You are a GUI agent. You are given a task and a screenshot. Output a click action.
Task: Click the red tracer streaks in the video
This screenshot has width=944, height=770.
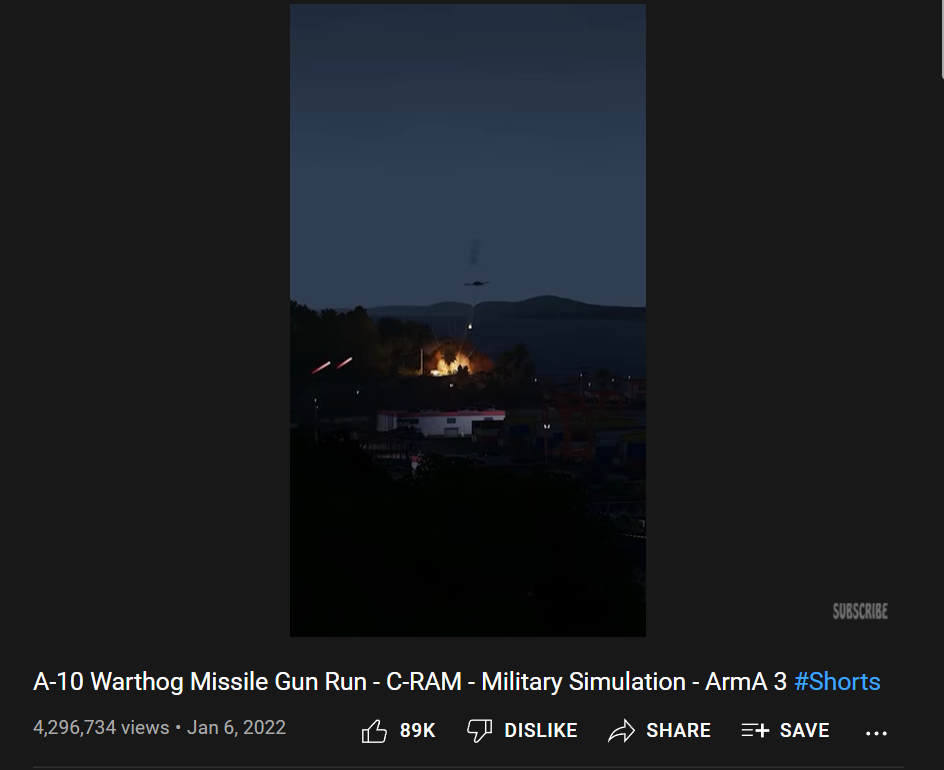(x=332, y=365)
